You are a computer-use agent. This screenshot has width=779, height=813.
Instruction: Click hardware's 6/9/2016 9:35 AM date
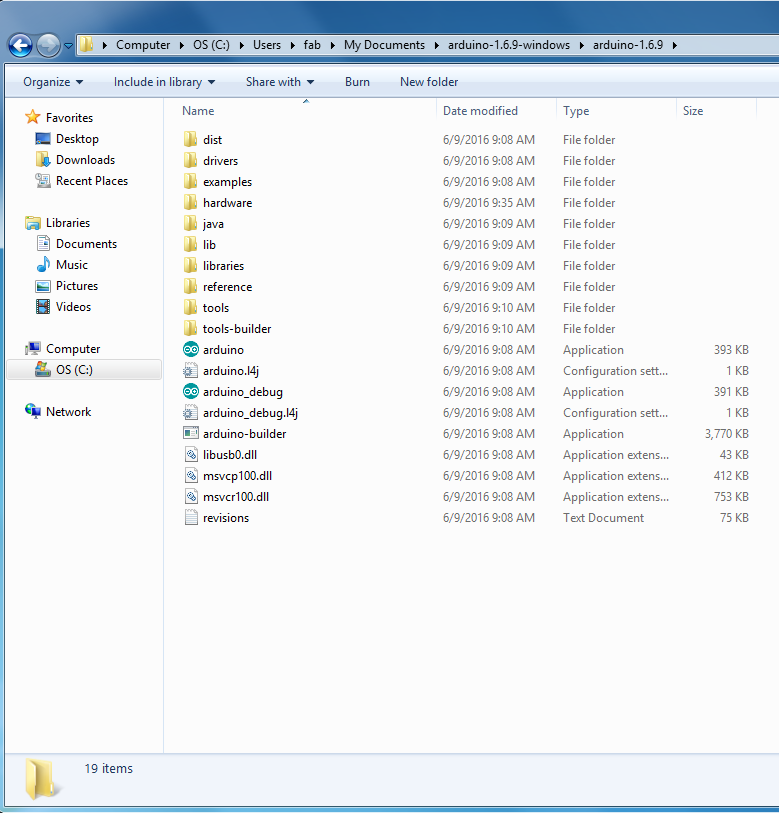coord(489,203)
